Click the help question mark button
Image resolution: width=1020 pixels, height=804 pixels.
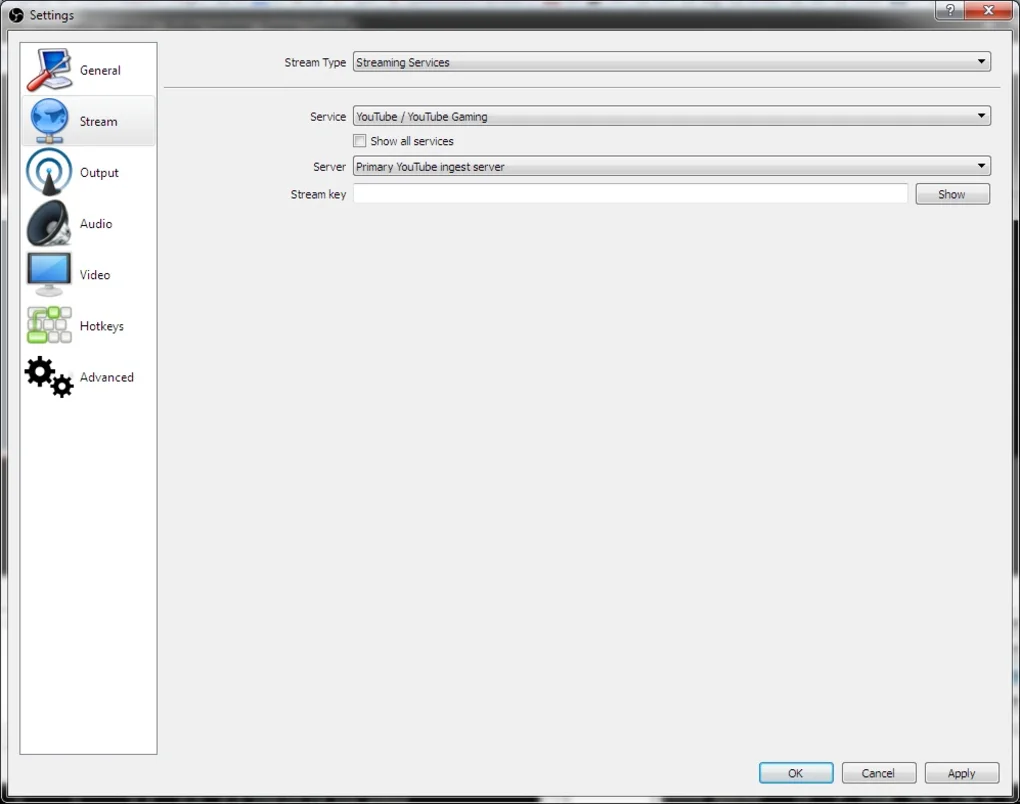950,10
